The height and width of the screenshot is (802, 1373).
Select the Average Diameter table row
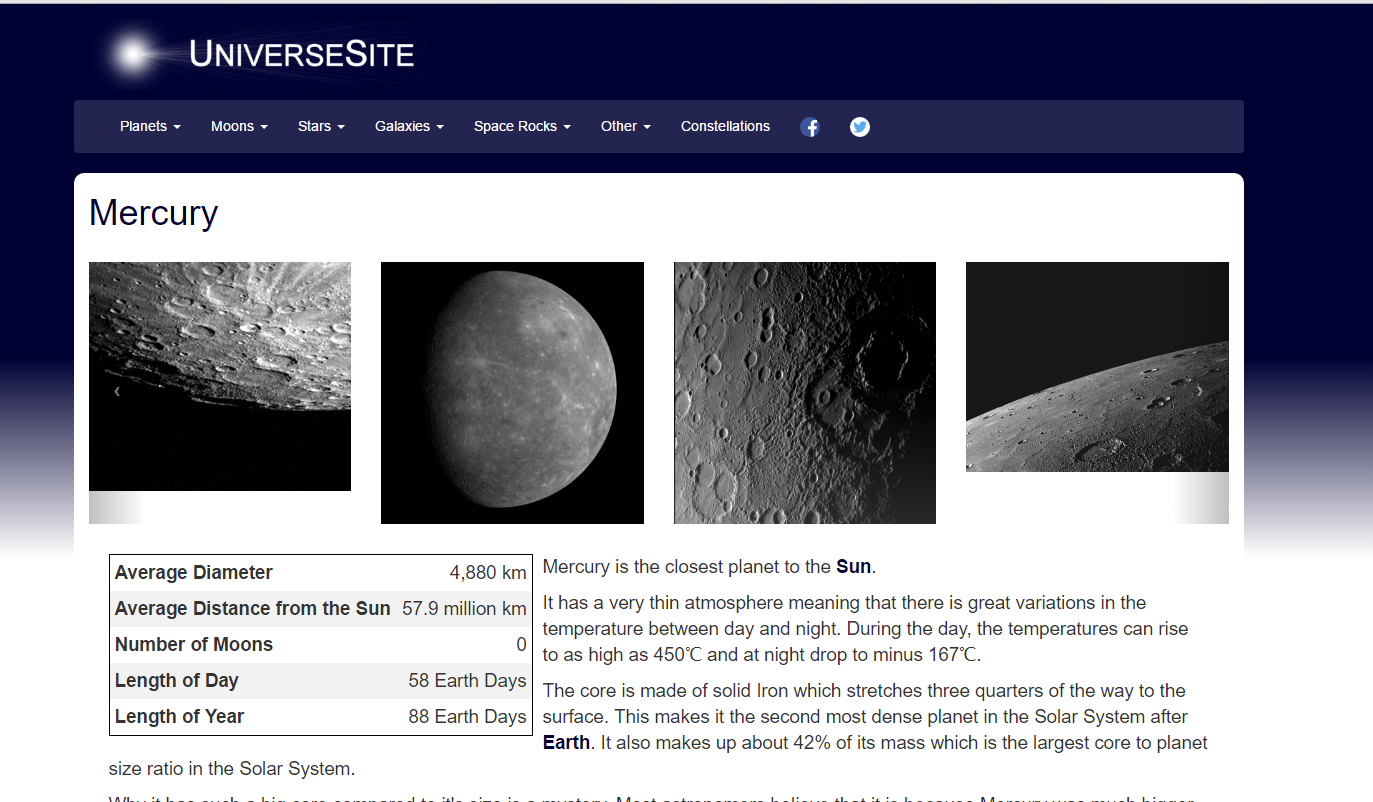point(320,572)
